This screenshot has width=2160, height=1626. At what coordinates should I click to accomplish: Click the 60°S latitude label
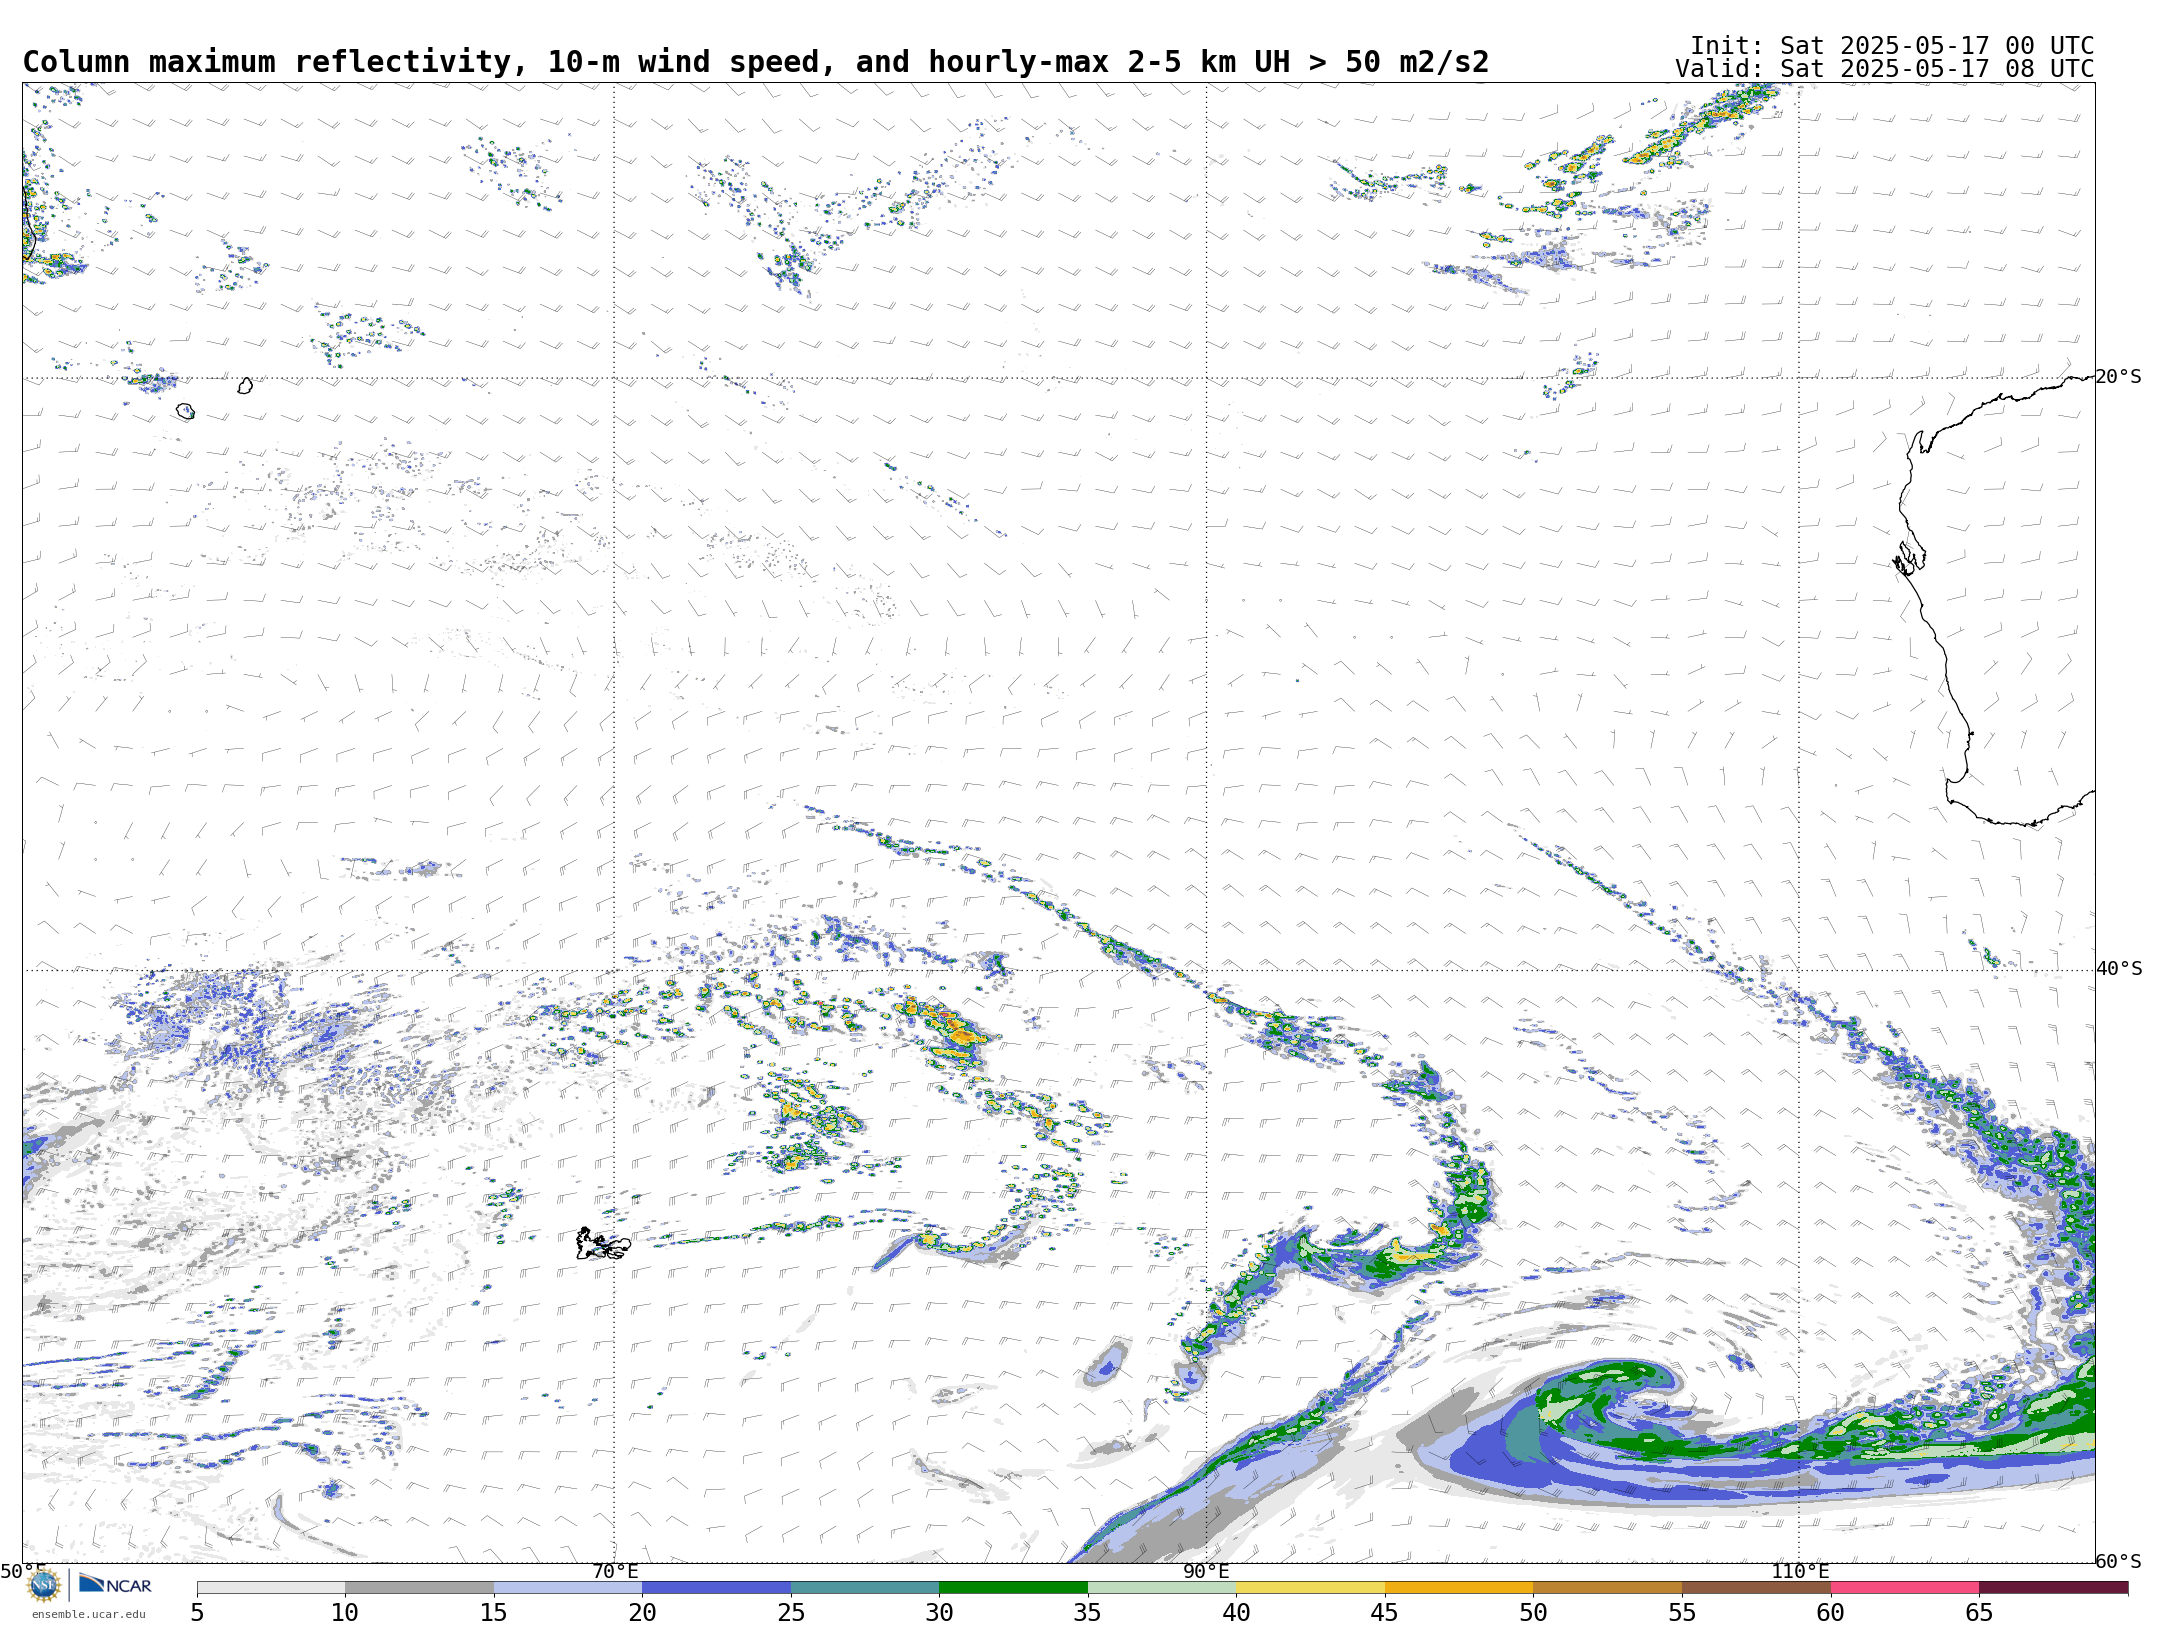[2119, 1561]
